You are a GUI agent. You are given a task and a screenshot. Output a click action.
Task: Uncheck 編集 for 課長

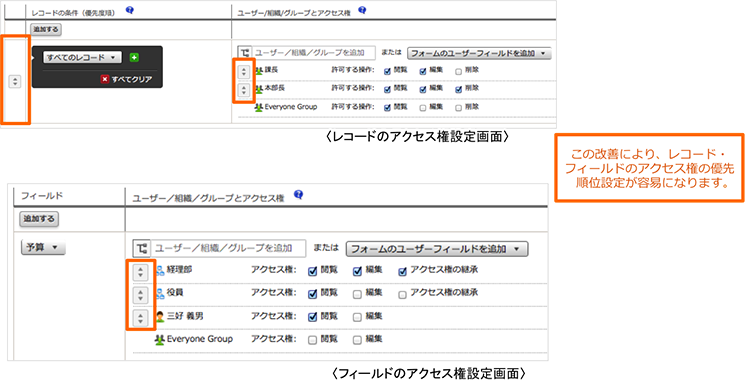tap(423, 72)
